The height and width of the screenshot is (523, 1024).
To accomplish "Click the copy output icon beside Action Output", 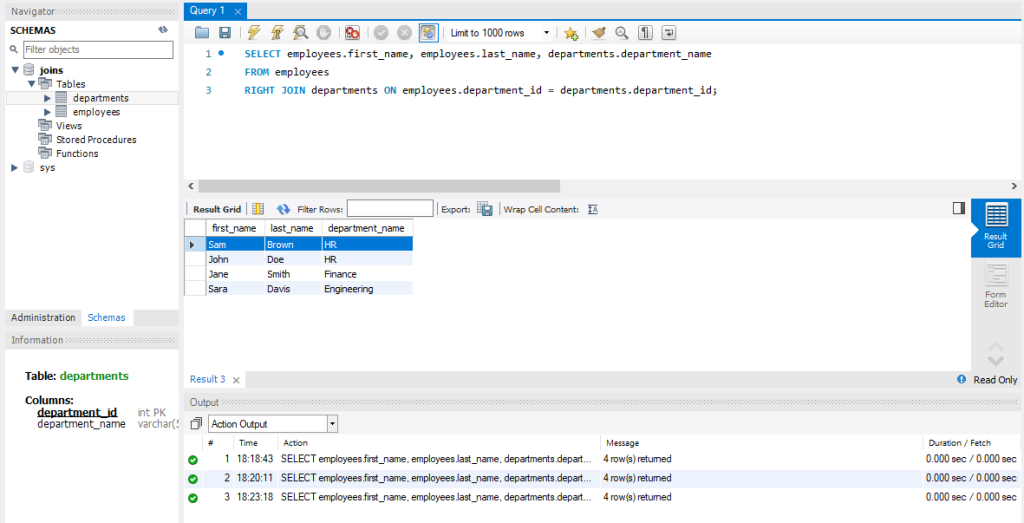I will (196, 424).
